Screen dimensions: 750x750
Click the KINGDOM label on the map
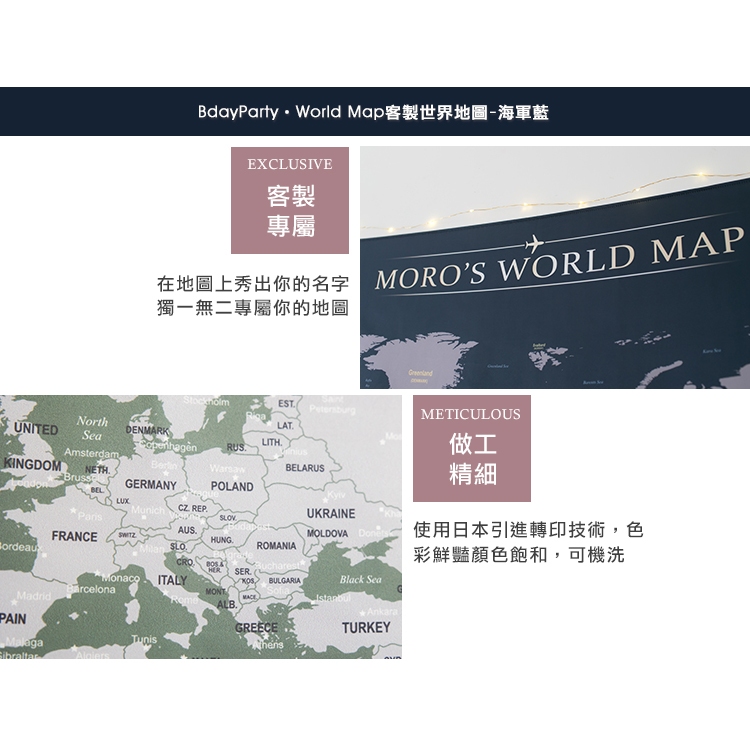click(33, 464)
